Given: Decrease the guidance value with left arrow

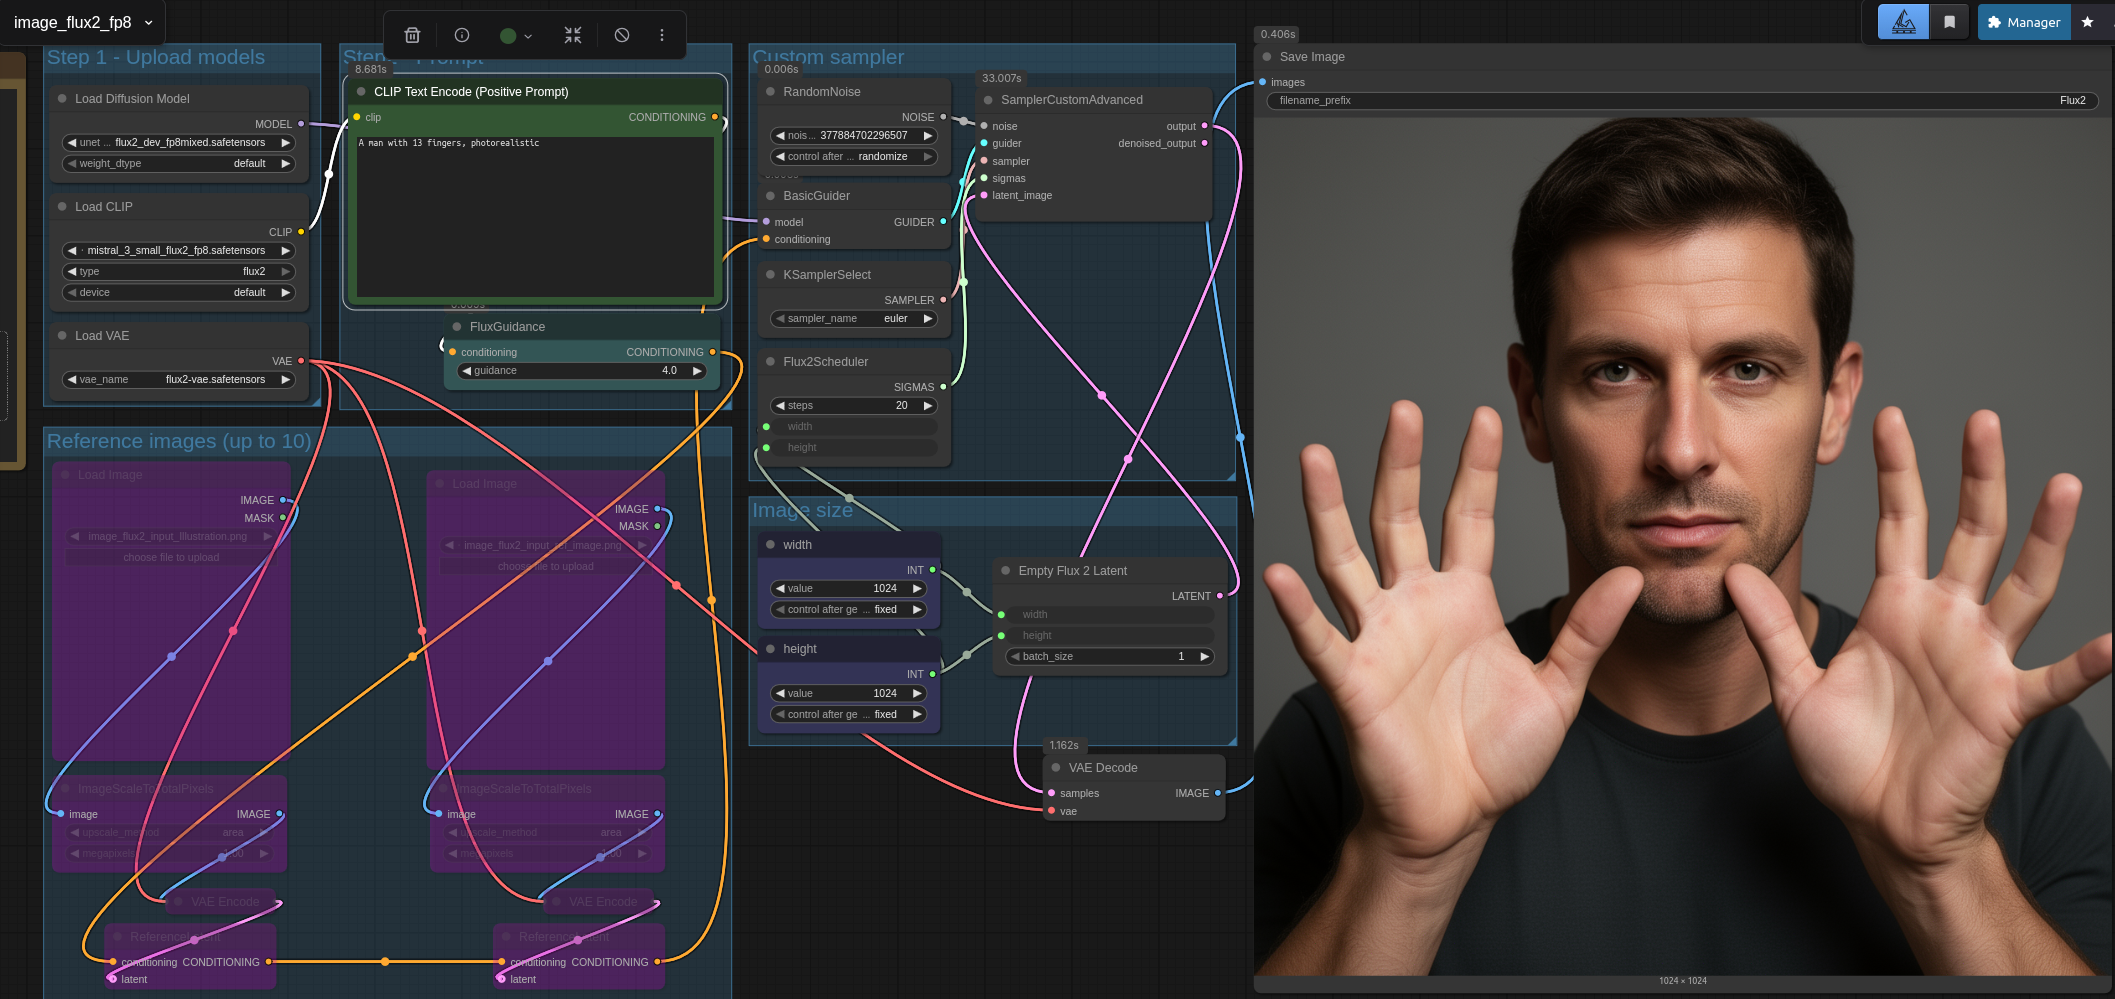Looking at the screenshot, I should point(466,371).
